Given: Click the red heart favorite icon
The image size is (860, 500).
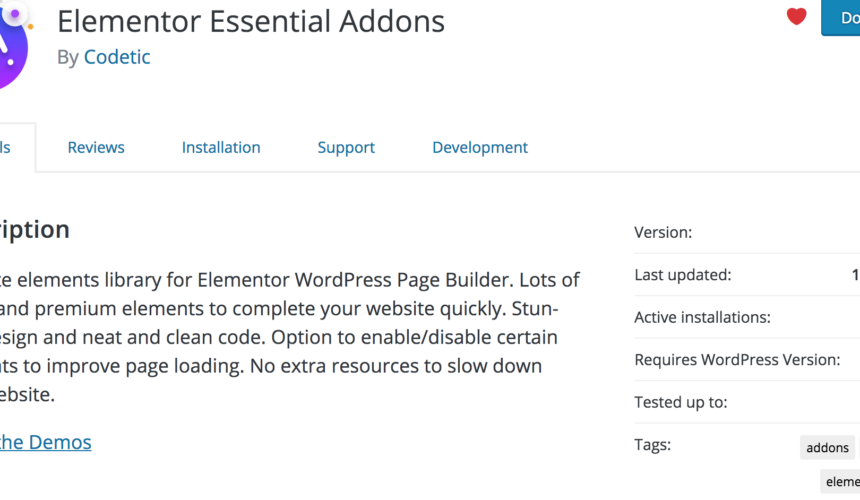Looking at the screenshot, I should pos(796,16).
